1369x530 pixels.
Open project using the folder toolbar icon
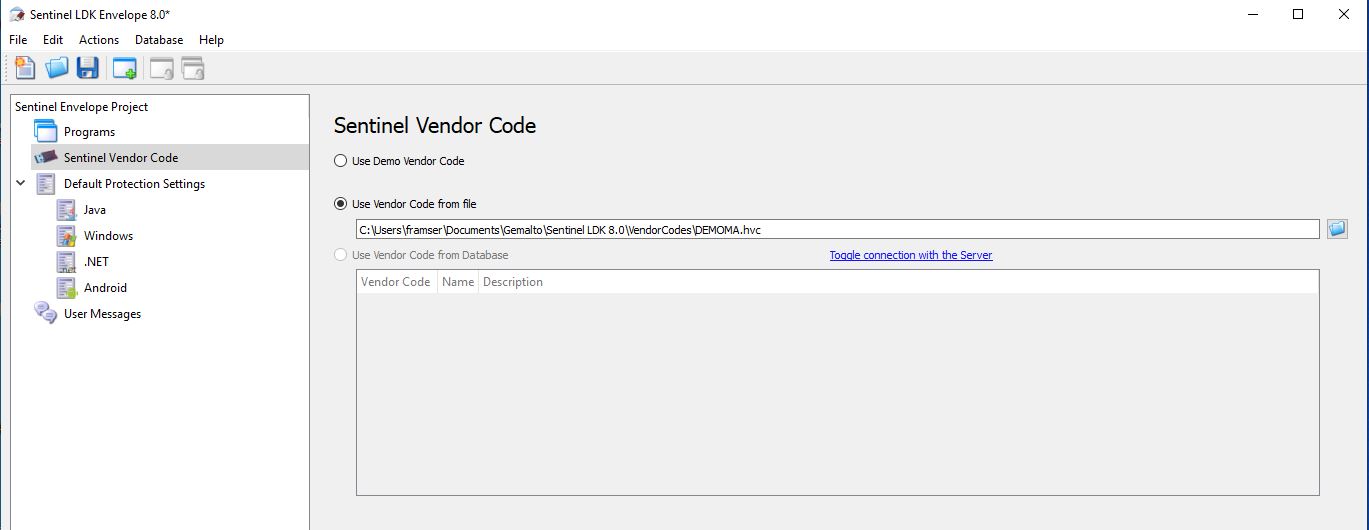click(x=57, y=68)
